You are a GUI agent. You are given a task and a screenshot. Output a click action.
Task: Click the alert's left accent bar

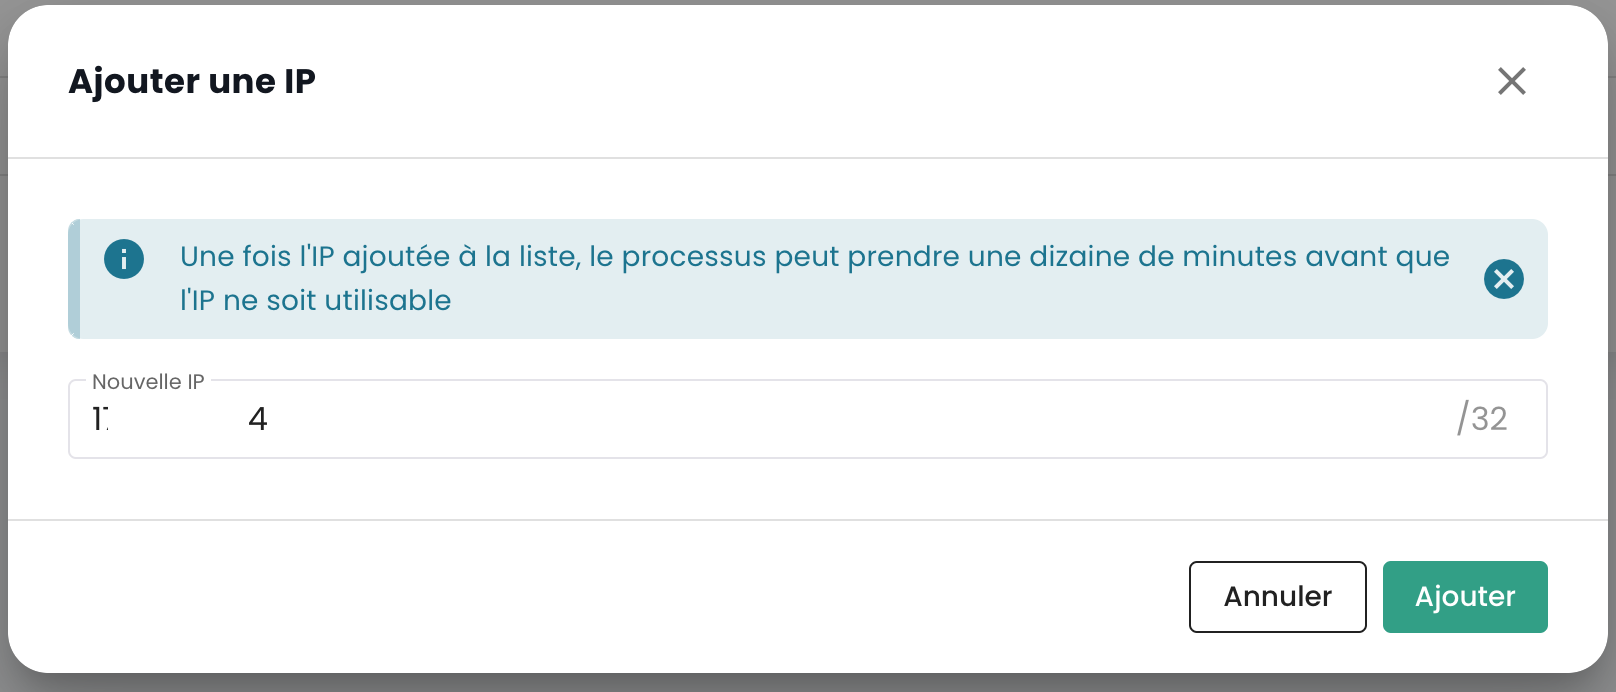(74, 279)
